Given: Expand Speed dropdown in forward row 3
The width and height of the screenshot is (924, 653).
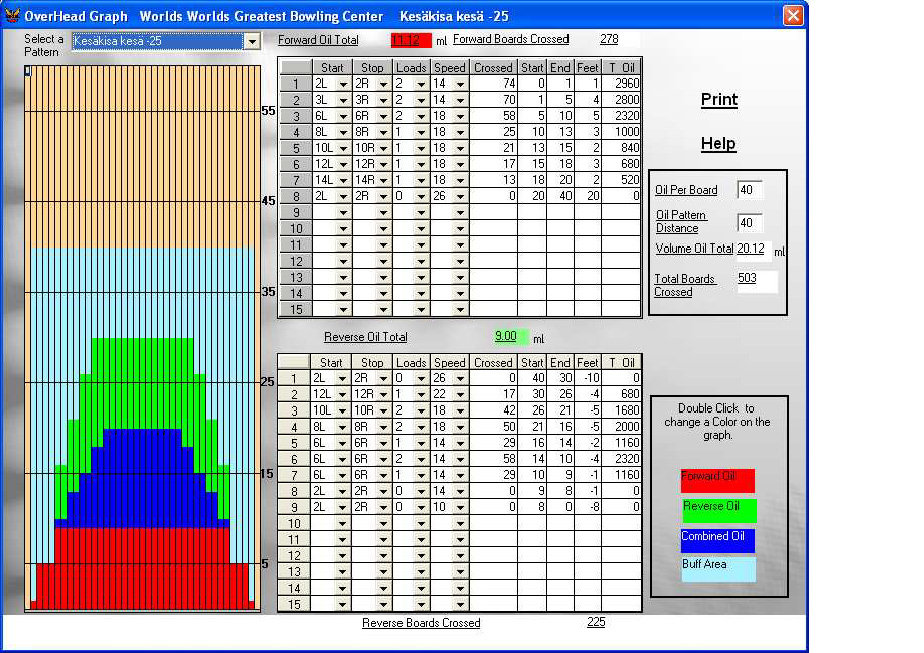Looking at the screenshot, I should tap(460, 116).
